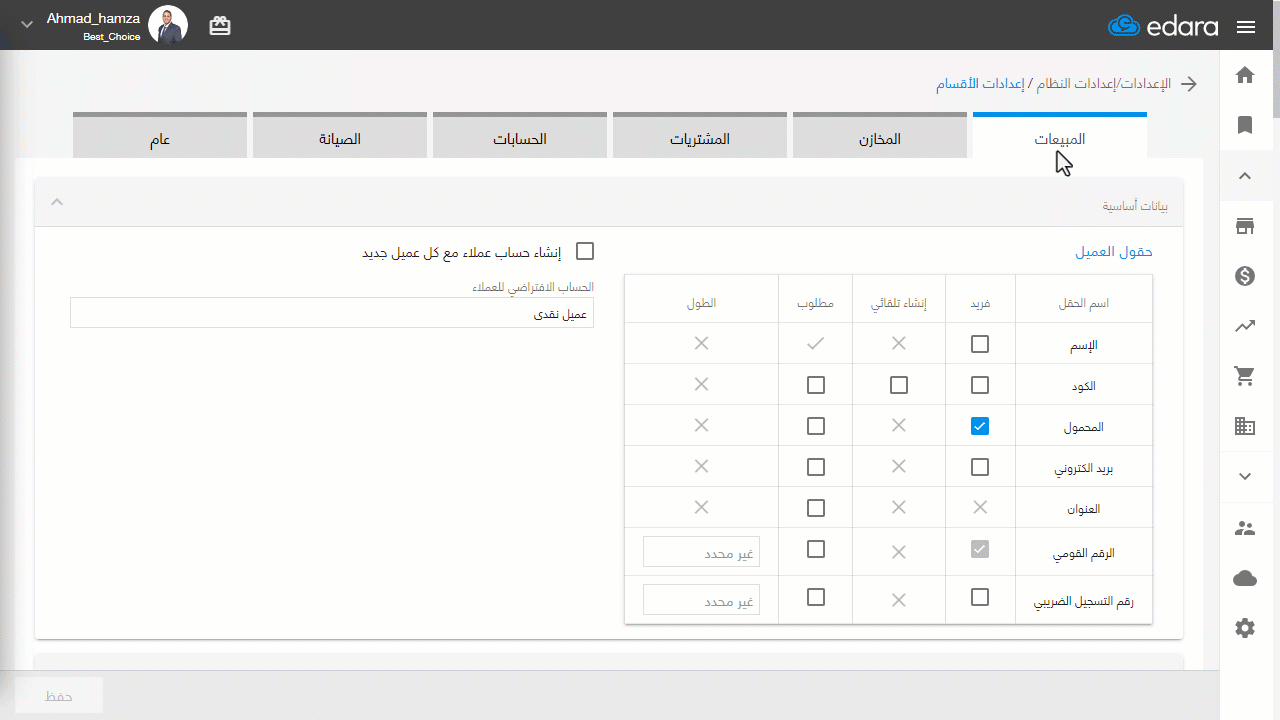Open settings gear icon in sidebar
The width and height of the screenshot is (1280, 720).
(x=1245, y=628)
